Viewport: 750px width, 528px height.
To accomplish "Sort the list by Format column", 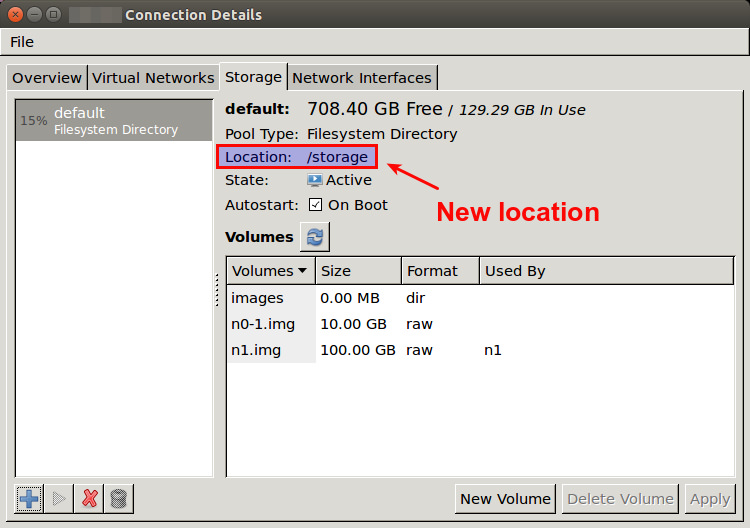I will pyautogui.click(x=440, y=271).
